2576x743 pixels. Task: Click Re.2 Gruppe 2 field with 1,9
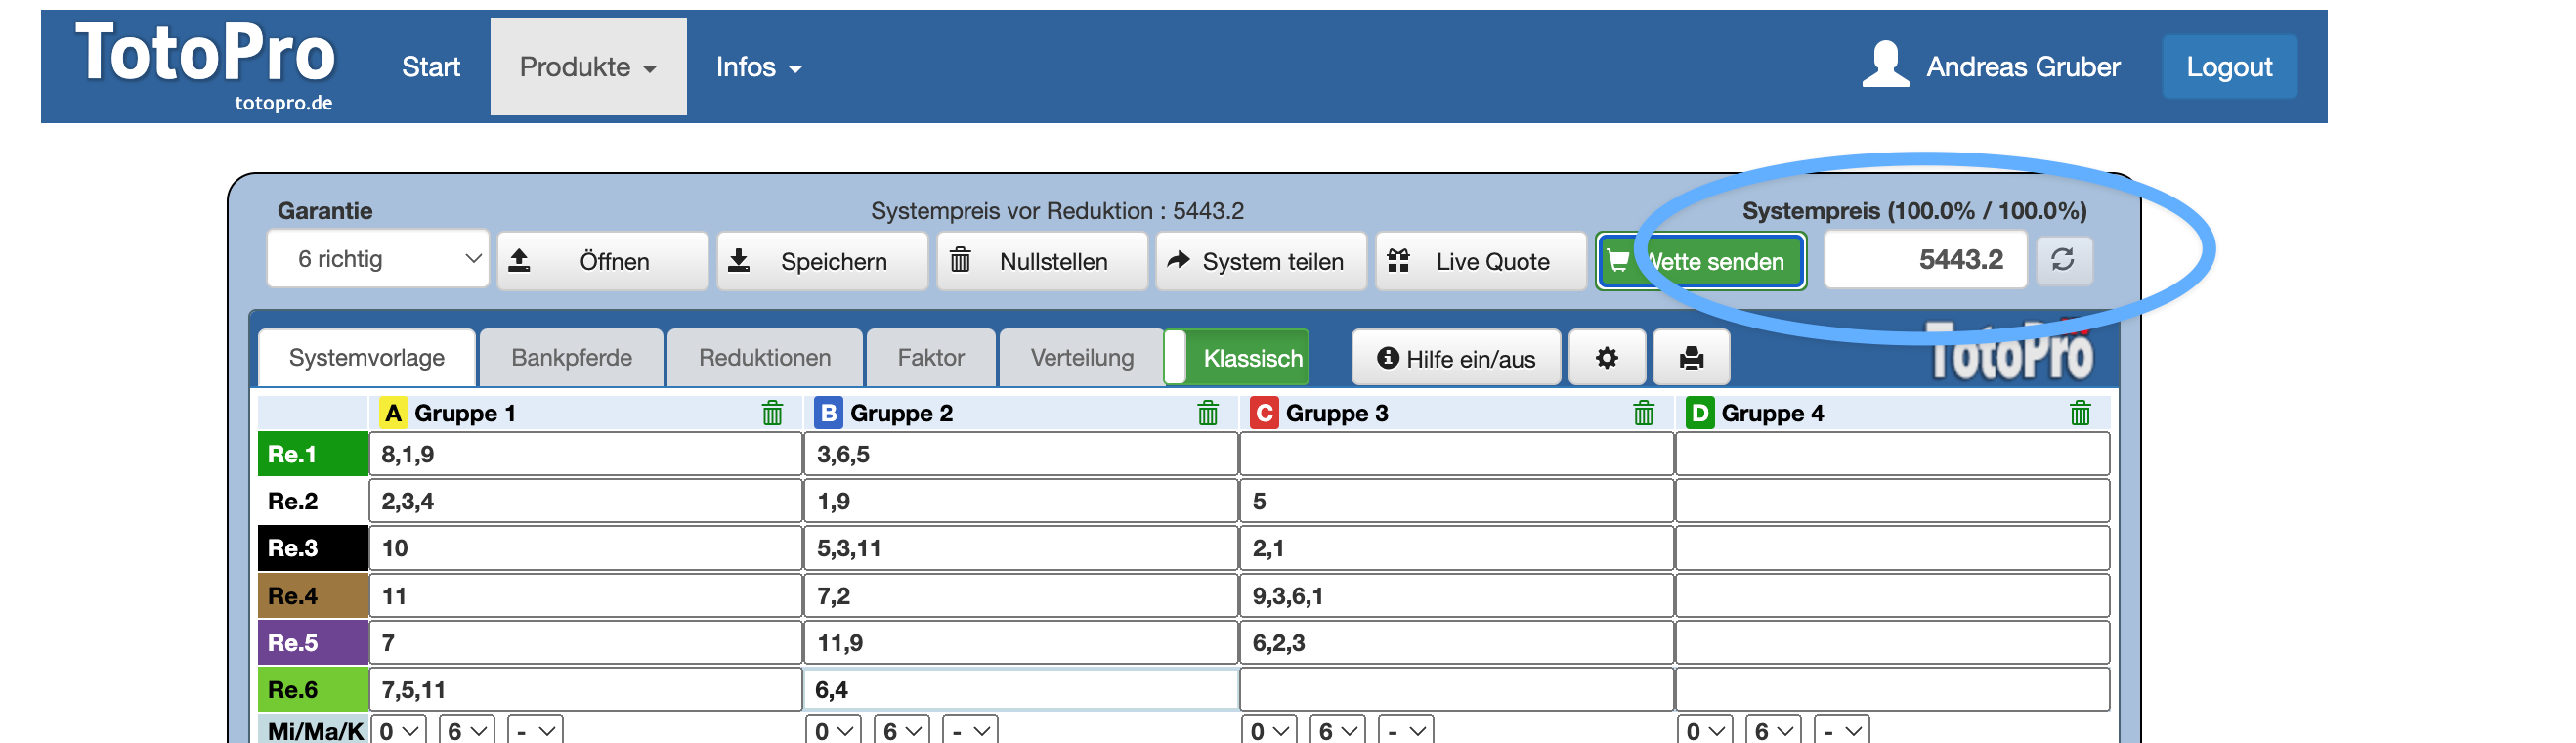point(1021,501)
